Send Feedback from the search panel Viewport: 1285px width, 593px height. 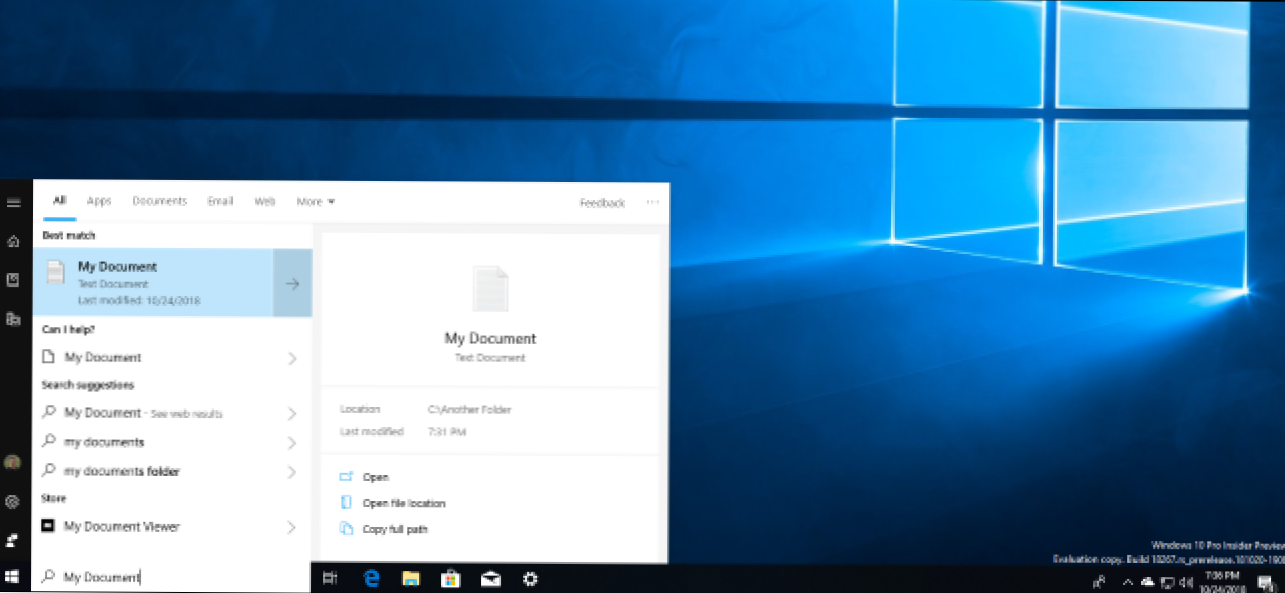tap(602, 203)
